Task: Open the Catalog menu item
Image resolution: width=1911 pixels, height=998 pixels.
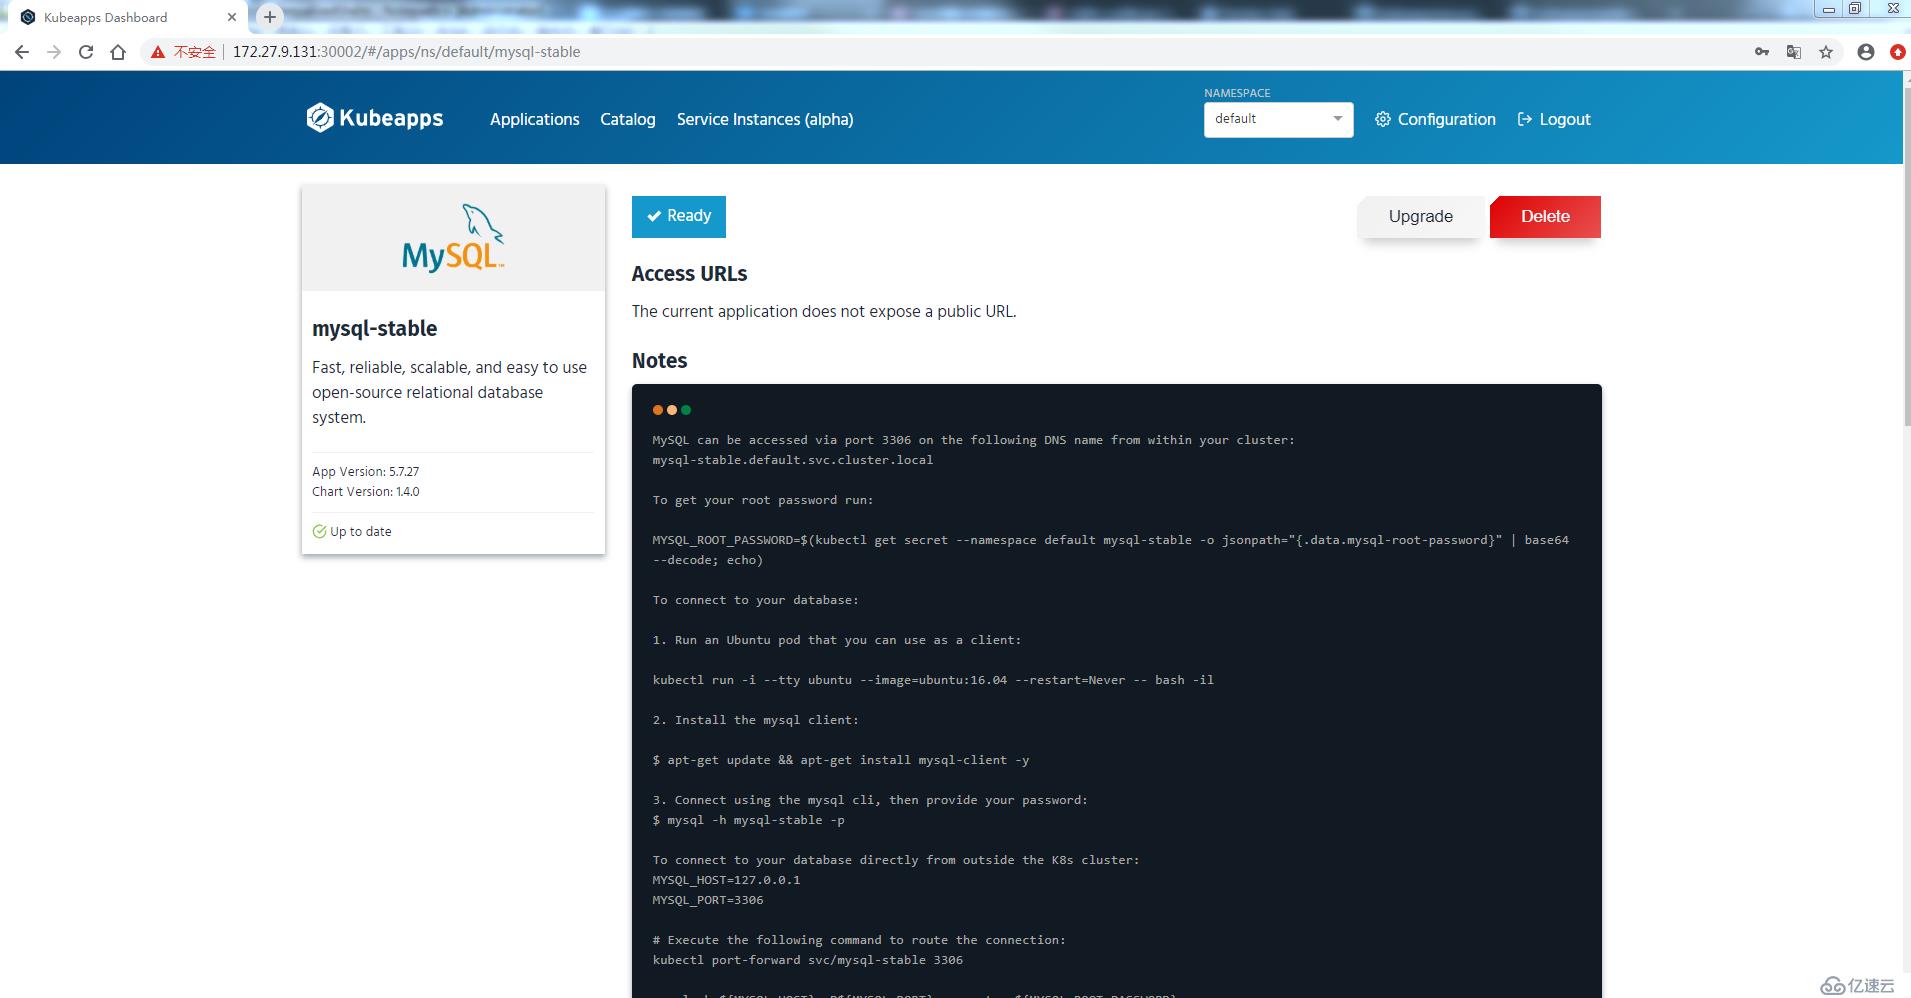Action: point(628,119)
